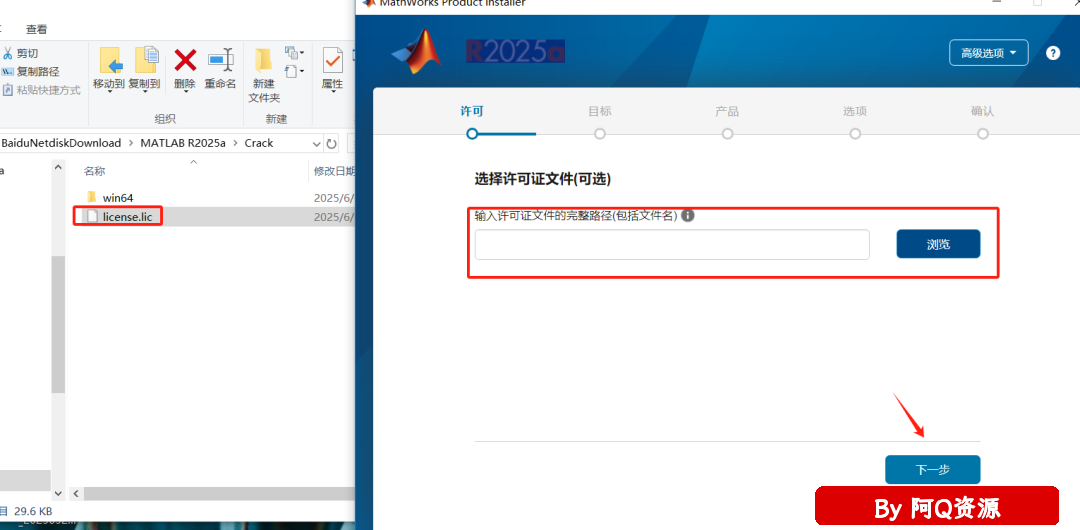Image resolution: width=1080 pixels, height=530 pixels.
Task: Click the navigation pane scroll down arrow
Action: tap(59, 493)
